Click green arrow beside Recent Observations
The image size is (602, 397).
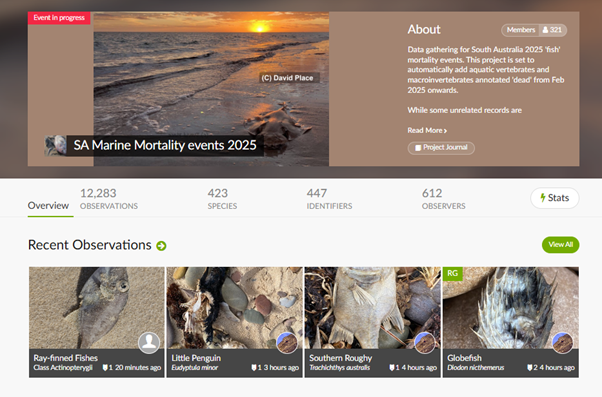161,246
